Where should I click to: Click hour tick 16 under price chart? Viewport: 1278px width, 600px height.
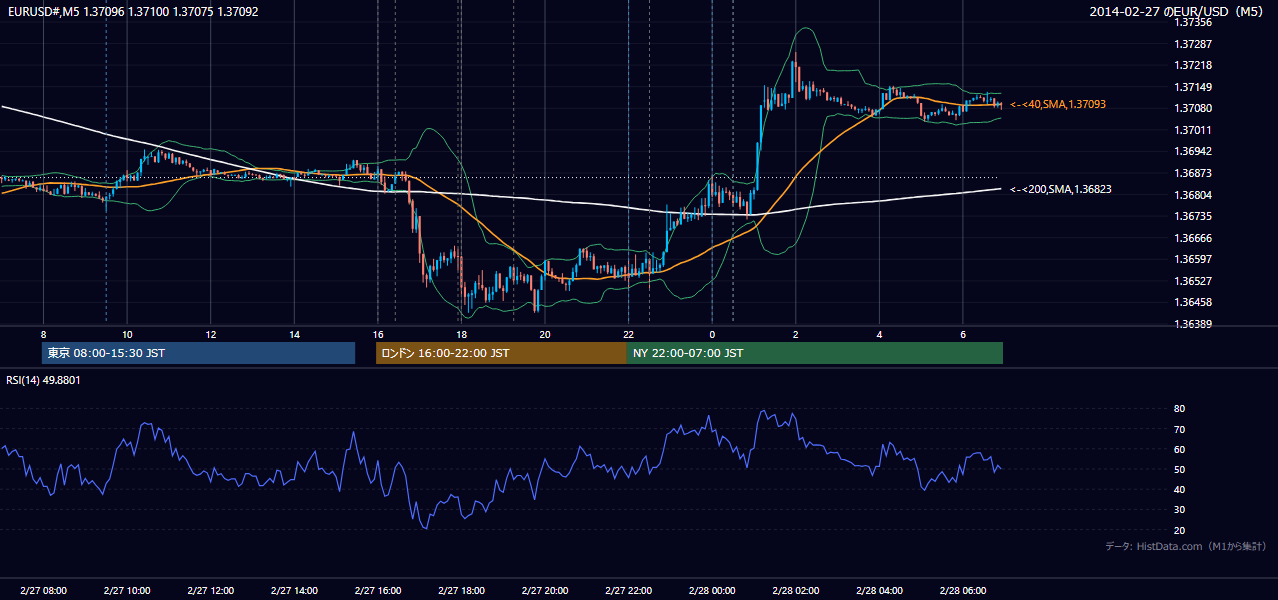378,334
